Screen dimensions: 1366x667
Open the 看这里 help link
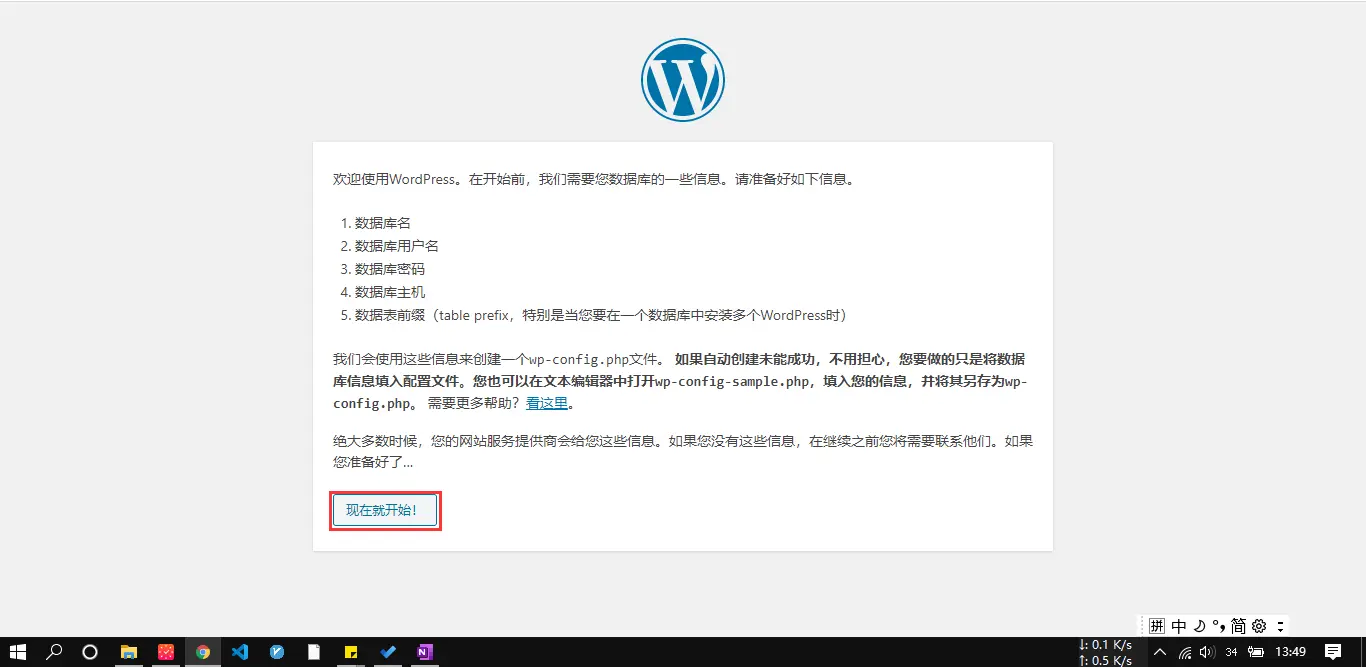point(546,402)
